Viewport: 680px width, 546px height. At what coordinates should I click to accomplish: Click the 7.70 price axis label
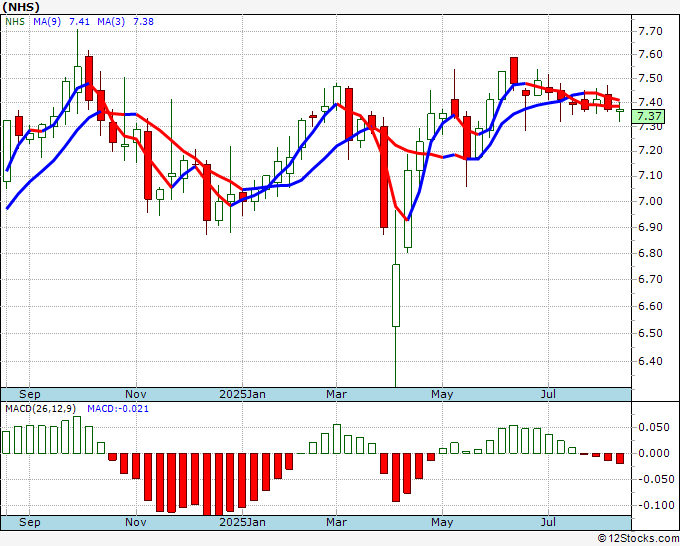[650, 31]
